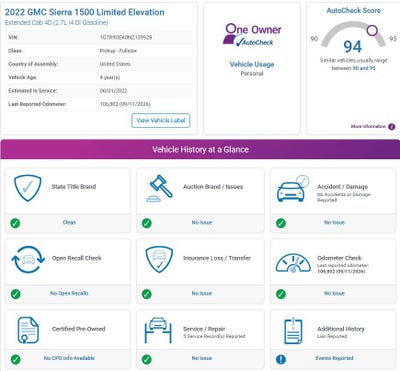Click the Vehicle History at a Glance banner

(x=200, y=149)
